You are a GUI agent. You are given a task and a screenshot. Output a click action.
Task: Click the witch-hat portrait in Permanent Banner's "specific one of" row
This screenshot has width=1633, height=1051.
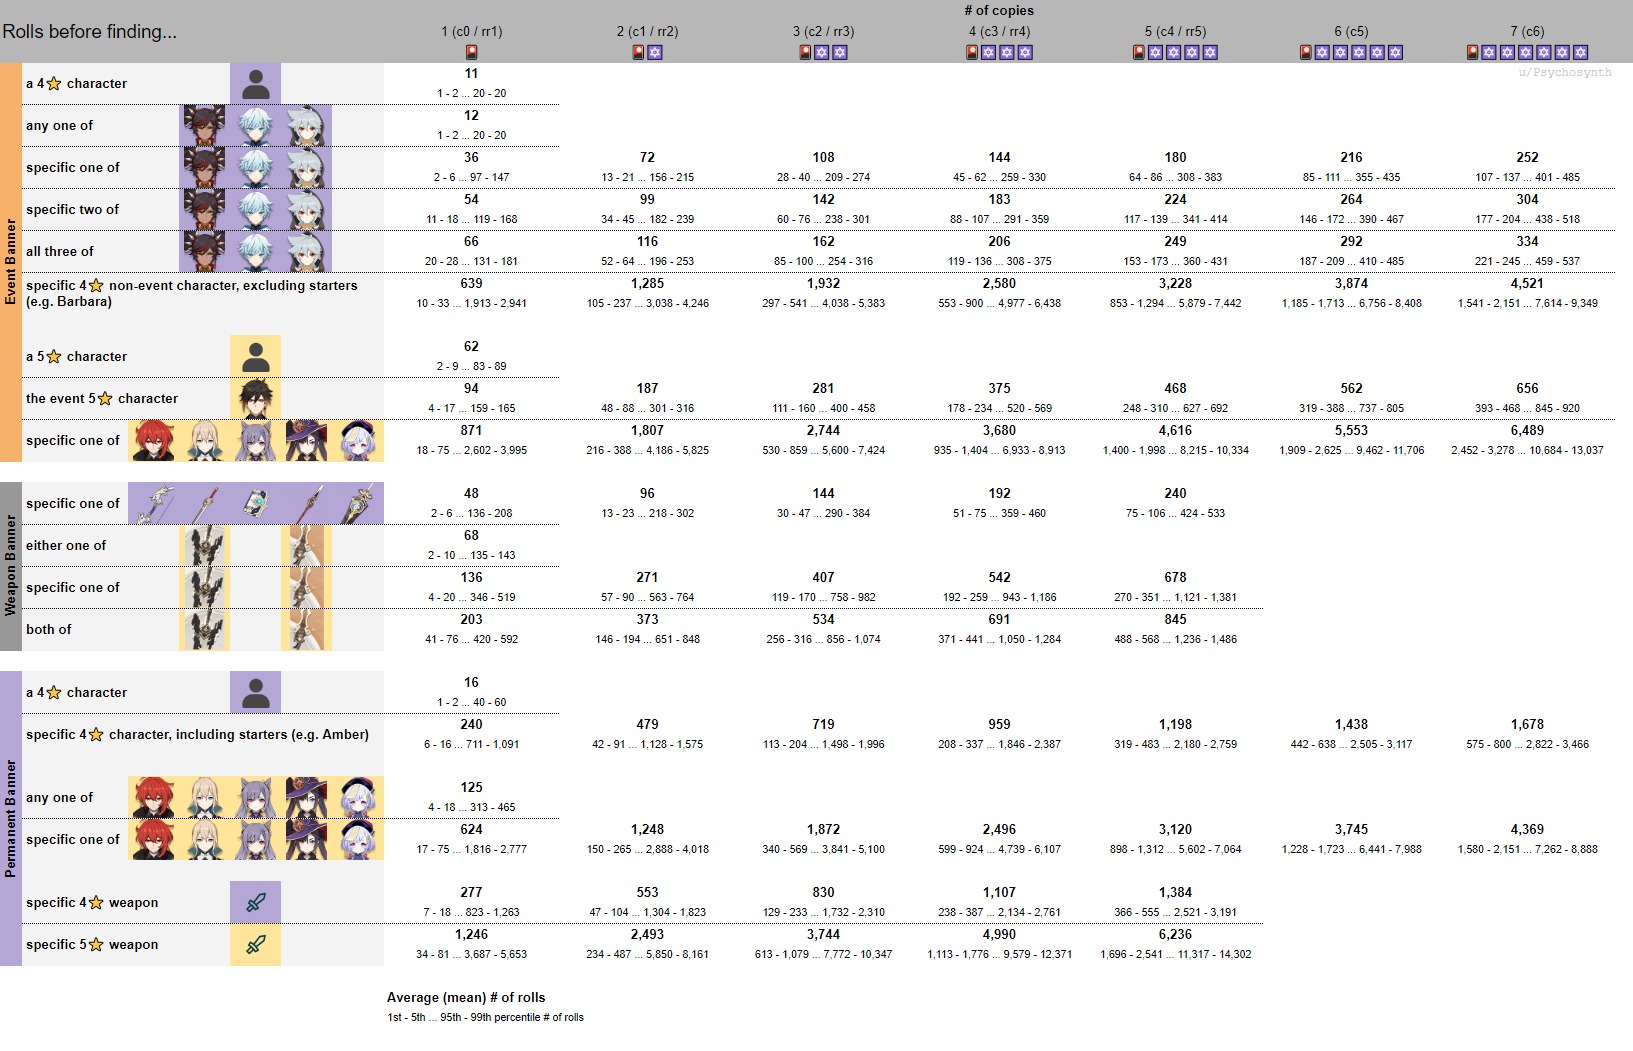(306, 839)
